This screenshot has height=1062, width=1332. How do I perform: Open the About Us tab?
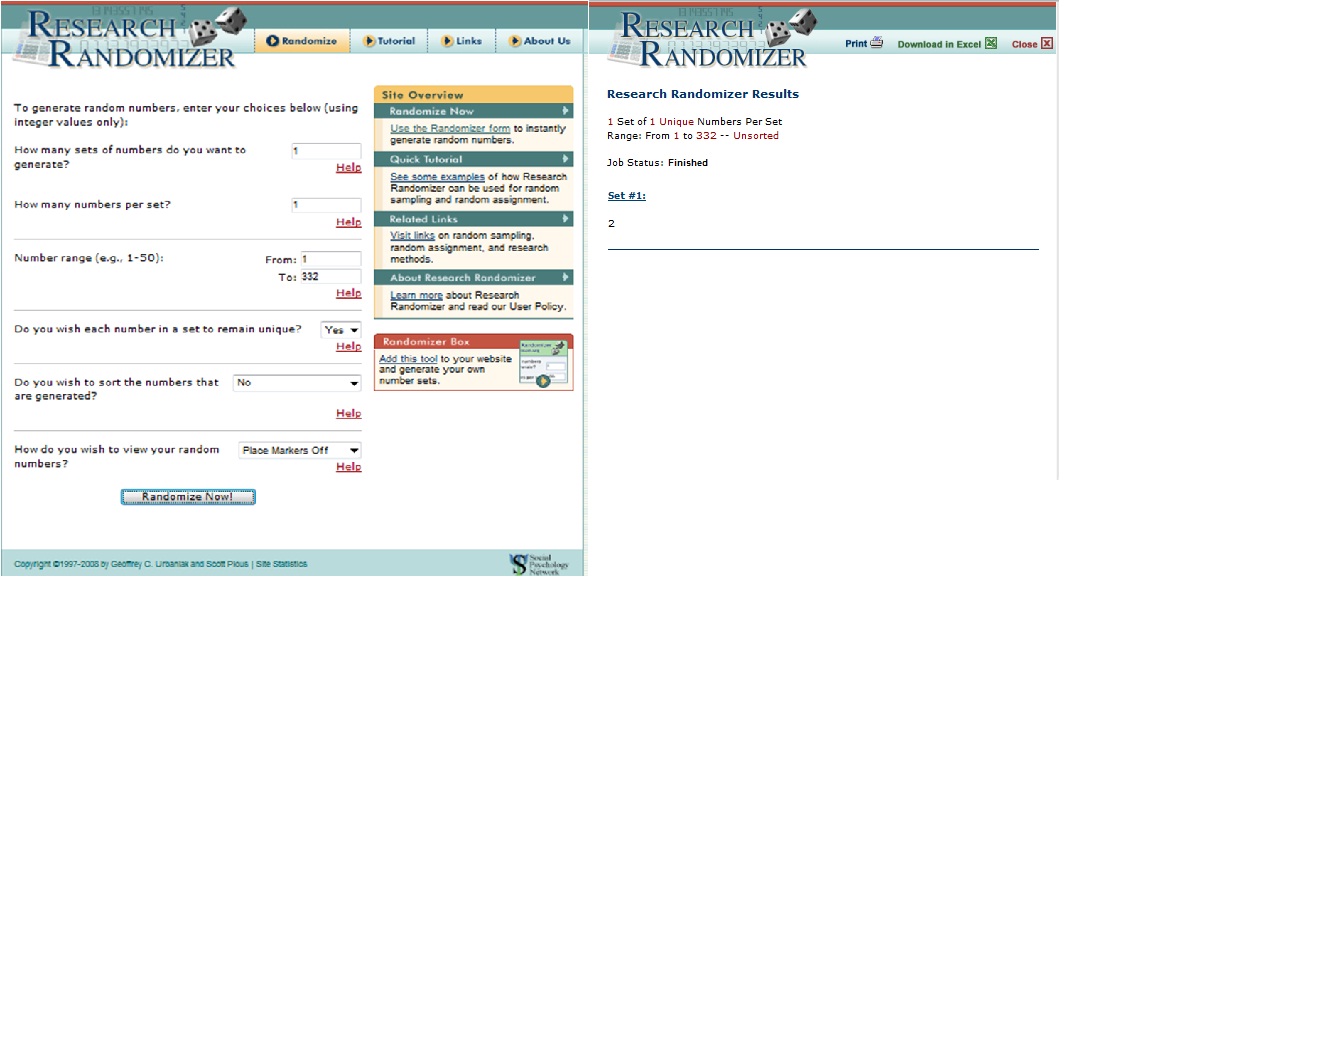tap(539, 41)
